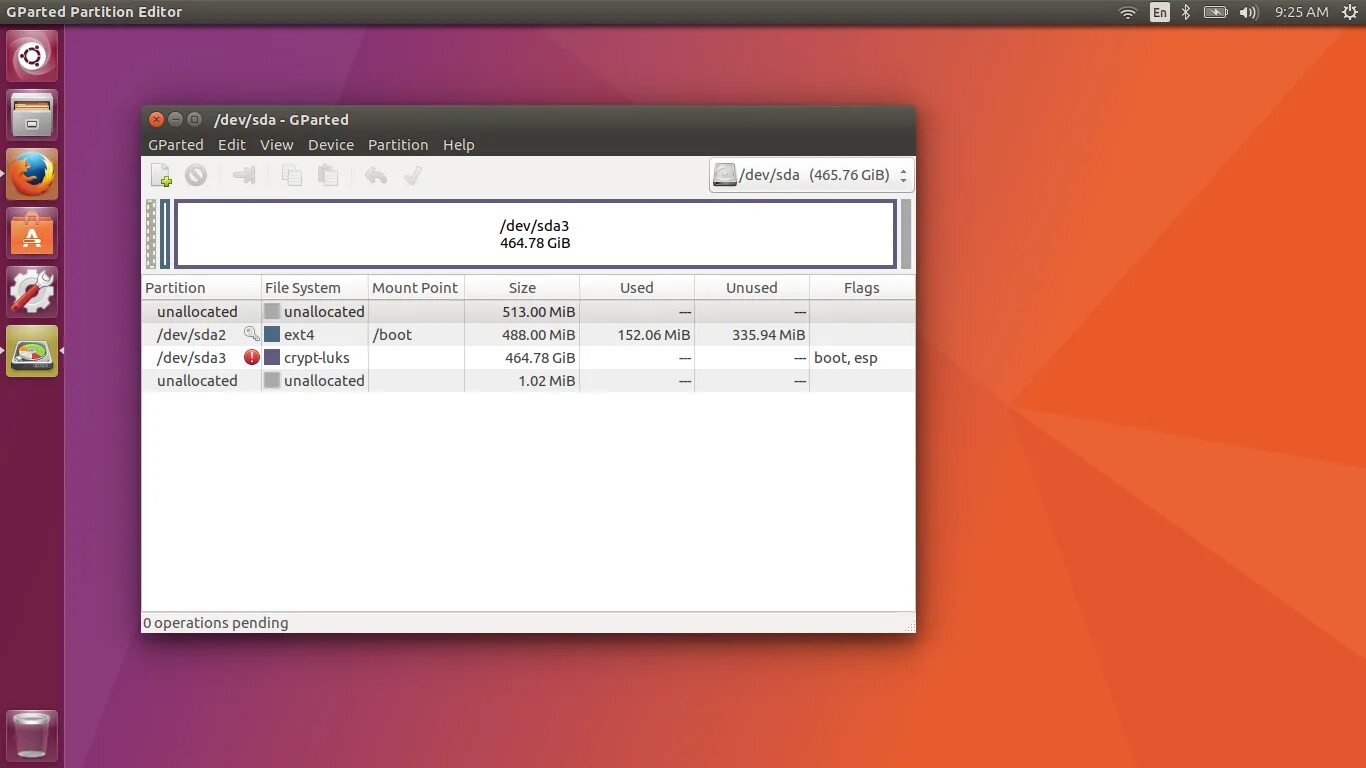Select the 1.02 MiB unallocated row
Viewport: 1366px width, 768px height.
528,380
